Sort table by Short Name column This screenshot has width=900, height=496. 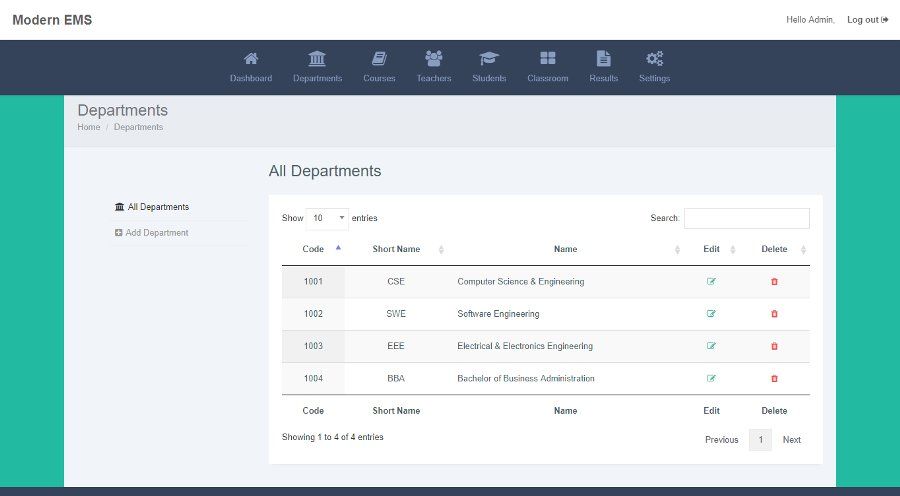[x=397, y=249]
